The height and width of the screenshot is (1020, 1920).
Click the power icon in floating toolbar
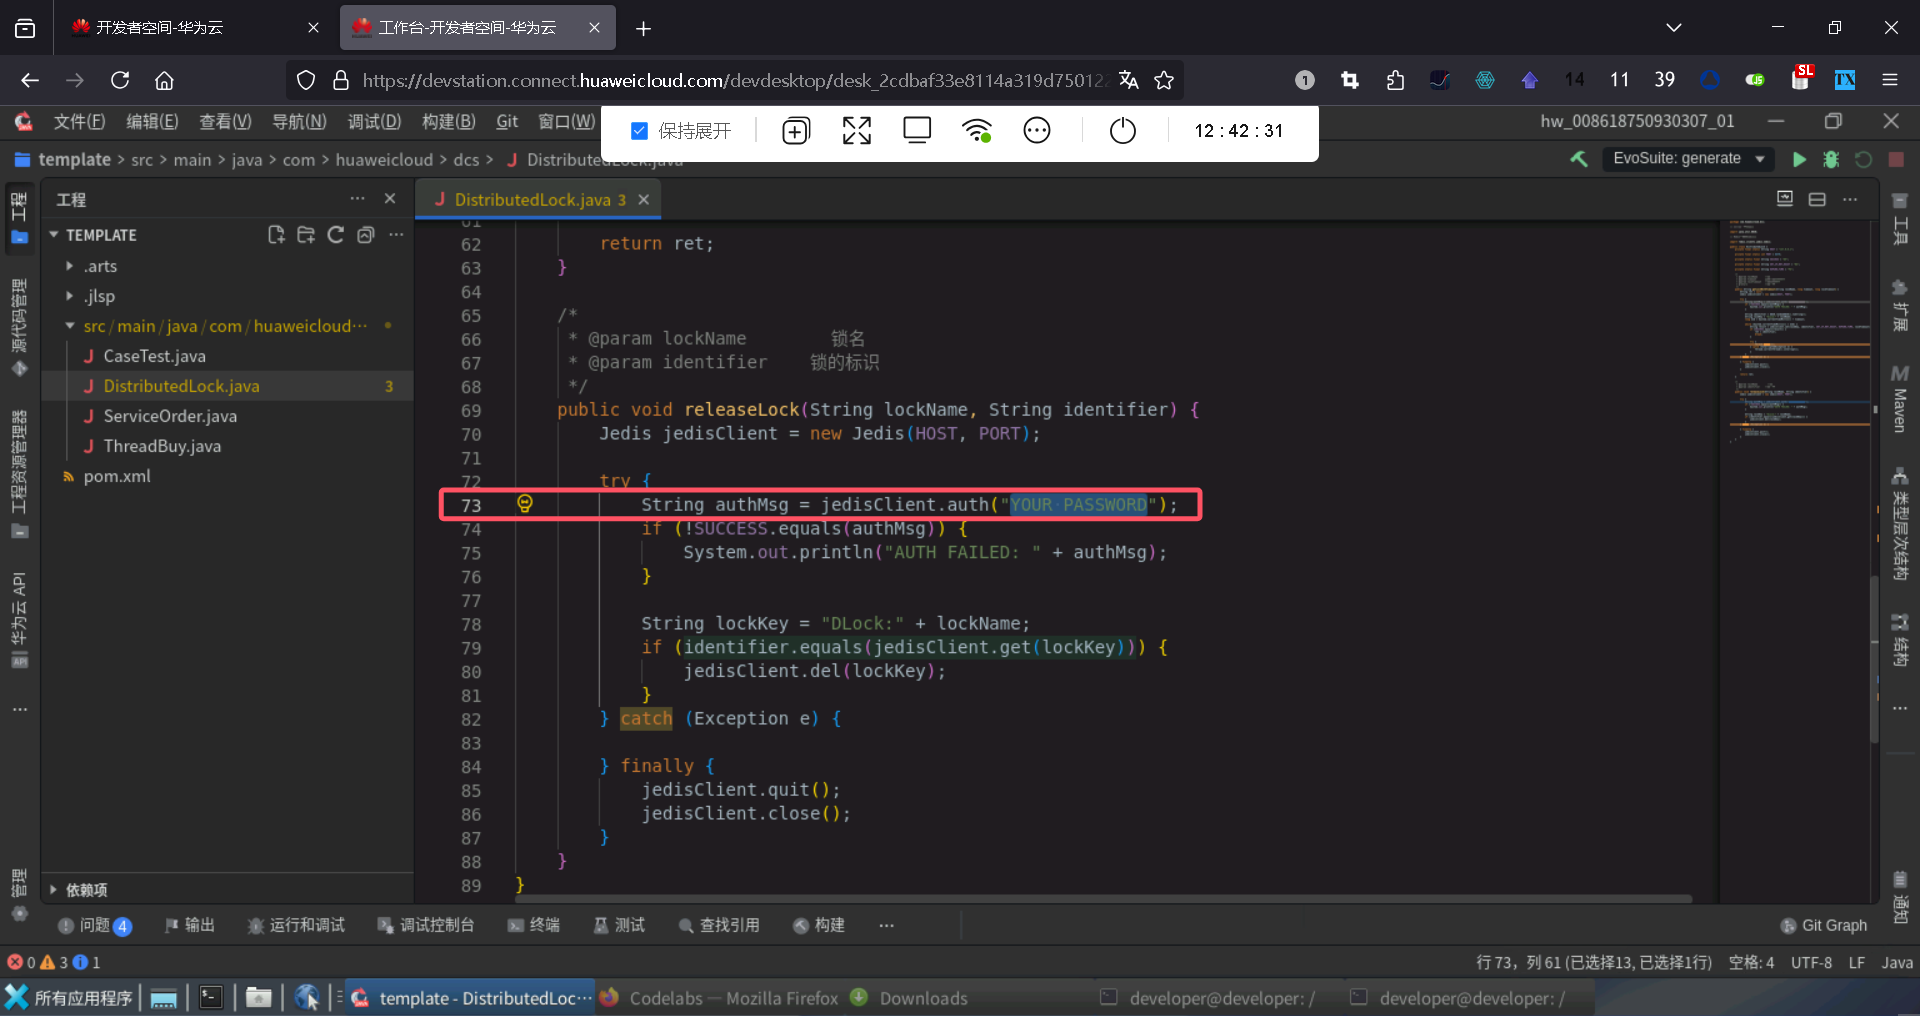[x=1123, y=131]
